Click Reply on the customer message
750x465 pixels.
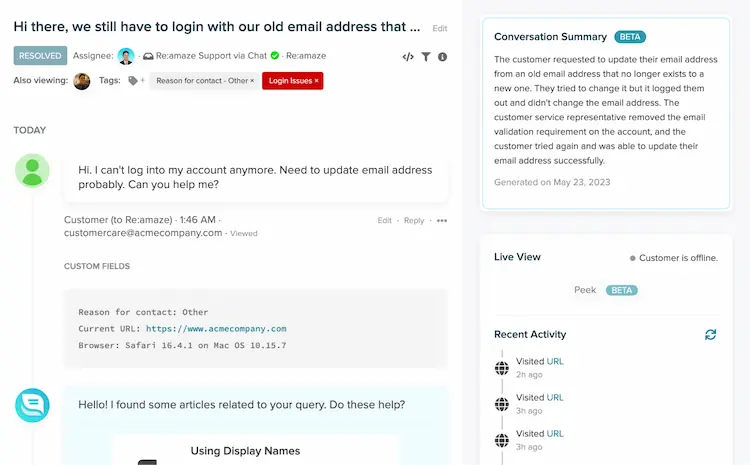point(414,221)
